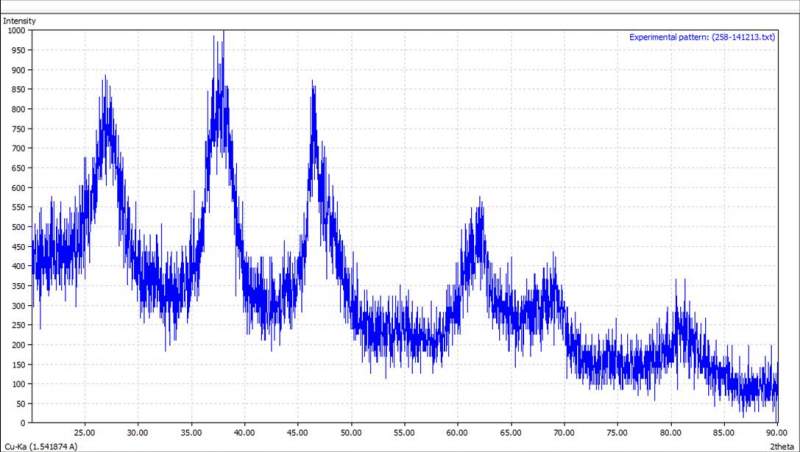This screenshot has width=800, height=452.
Task: Click the 2theta axis title
Action: click(782, 447)
